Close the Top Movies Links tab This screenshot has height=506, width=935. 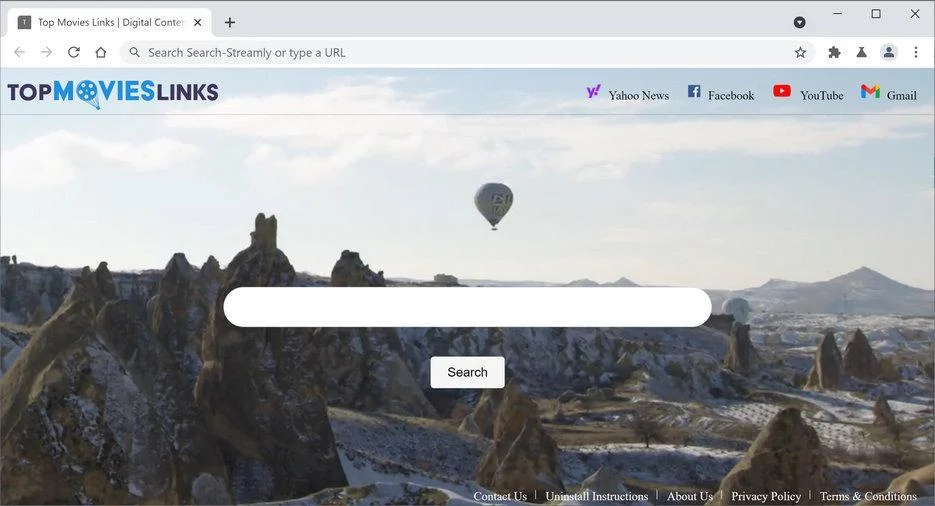click(198, 23)
